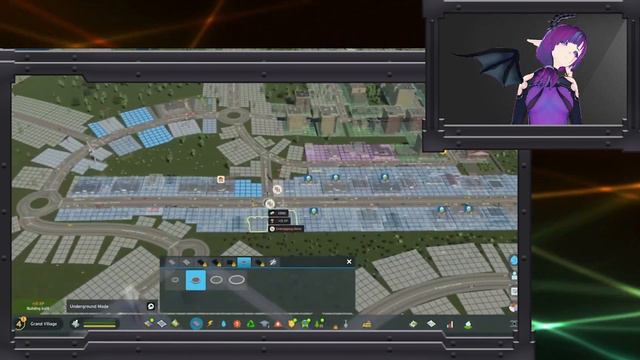Switch to the second road category tab

(187, 262)
